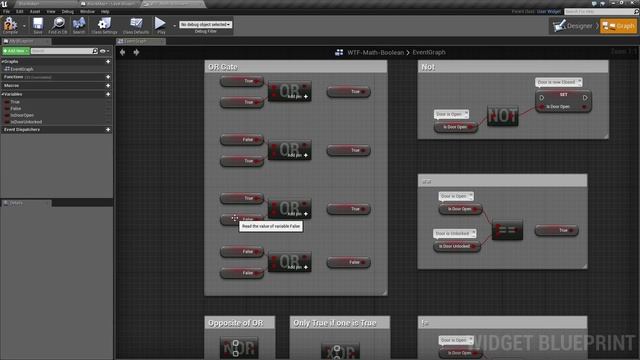The width and height of the screenshot is (640, 360).
Task: Open the File menu
Action: click(6, 11)
